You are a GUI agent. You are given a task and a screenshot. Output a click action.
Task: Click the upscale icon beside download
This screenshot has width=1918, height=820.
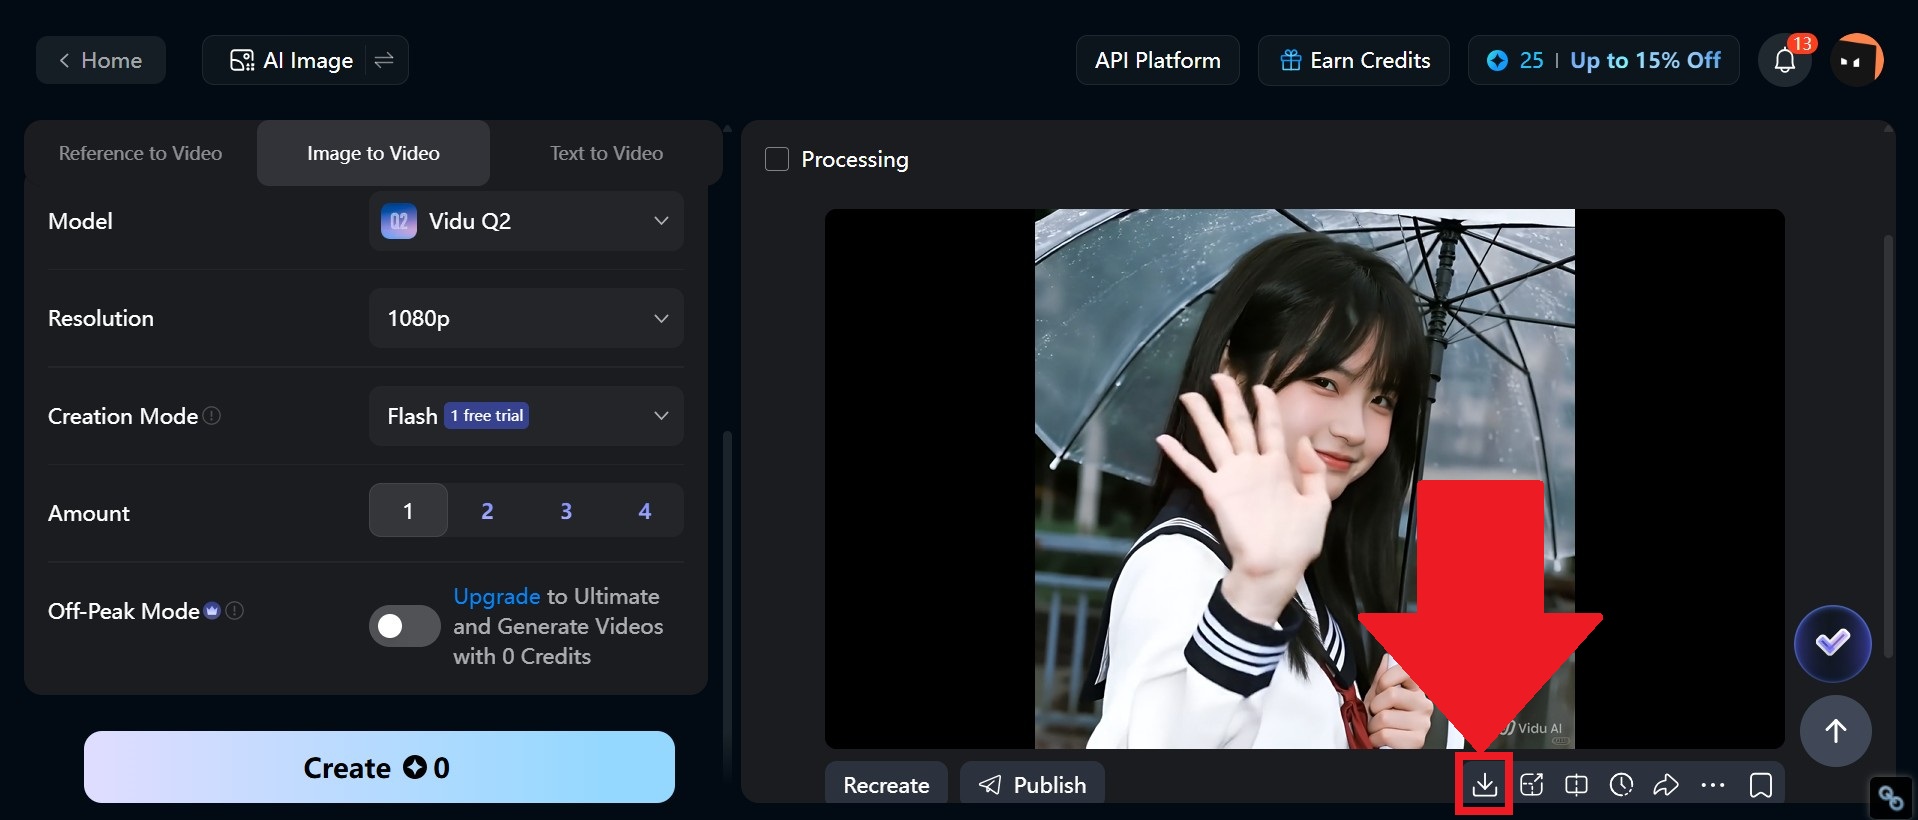coord(1531,785)
